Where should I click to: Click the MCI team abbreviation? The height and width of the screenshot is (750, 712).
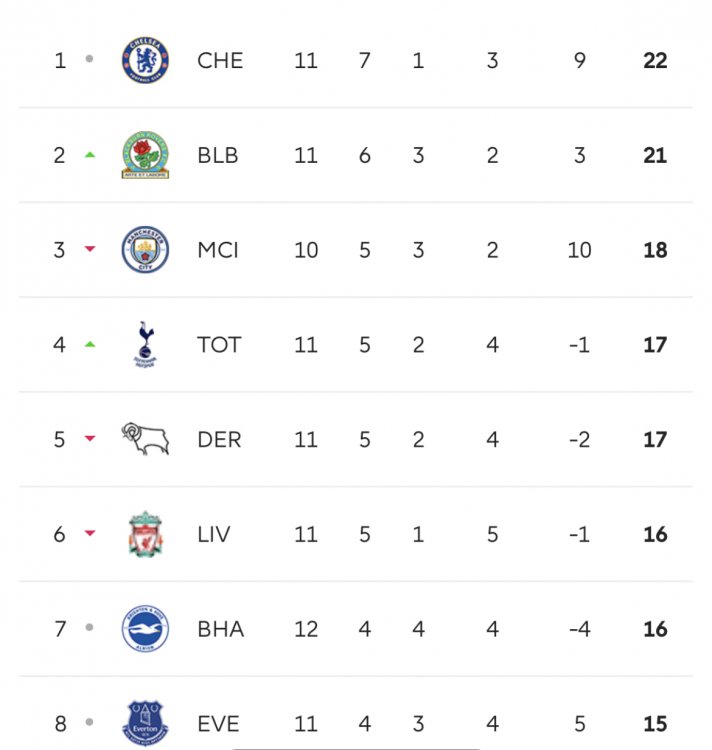218,250
